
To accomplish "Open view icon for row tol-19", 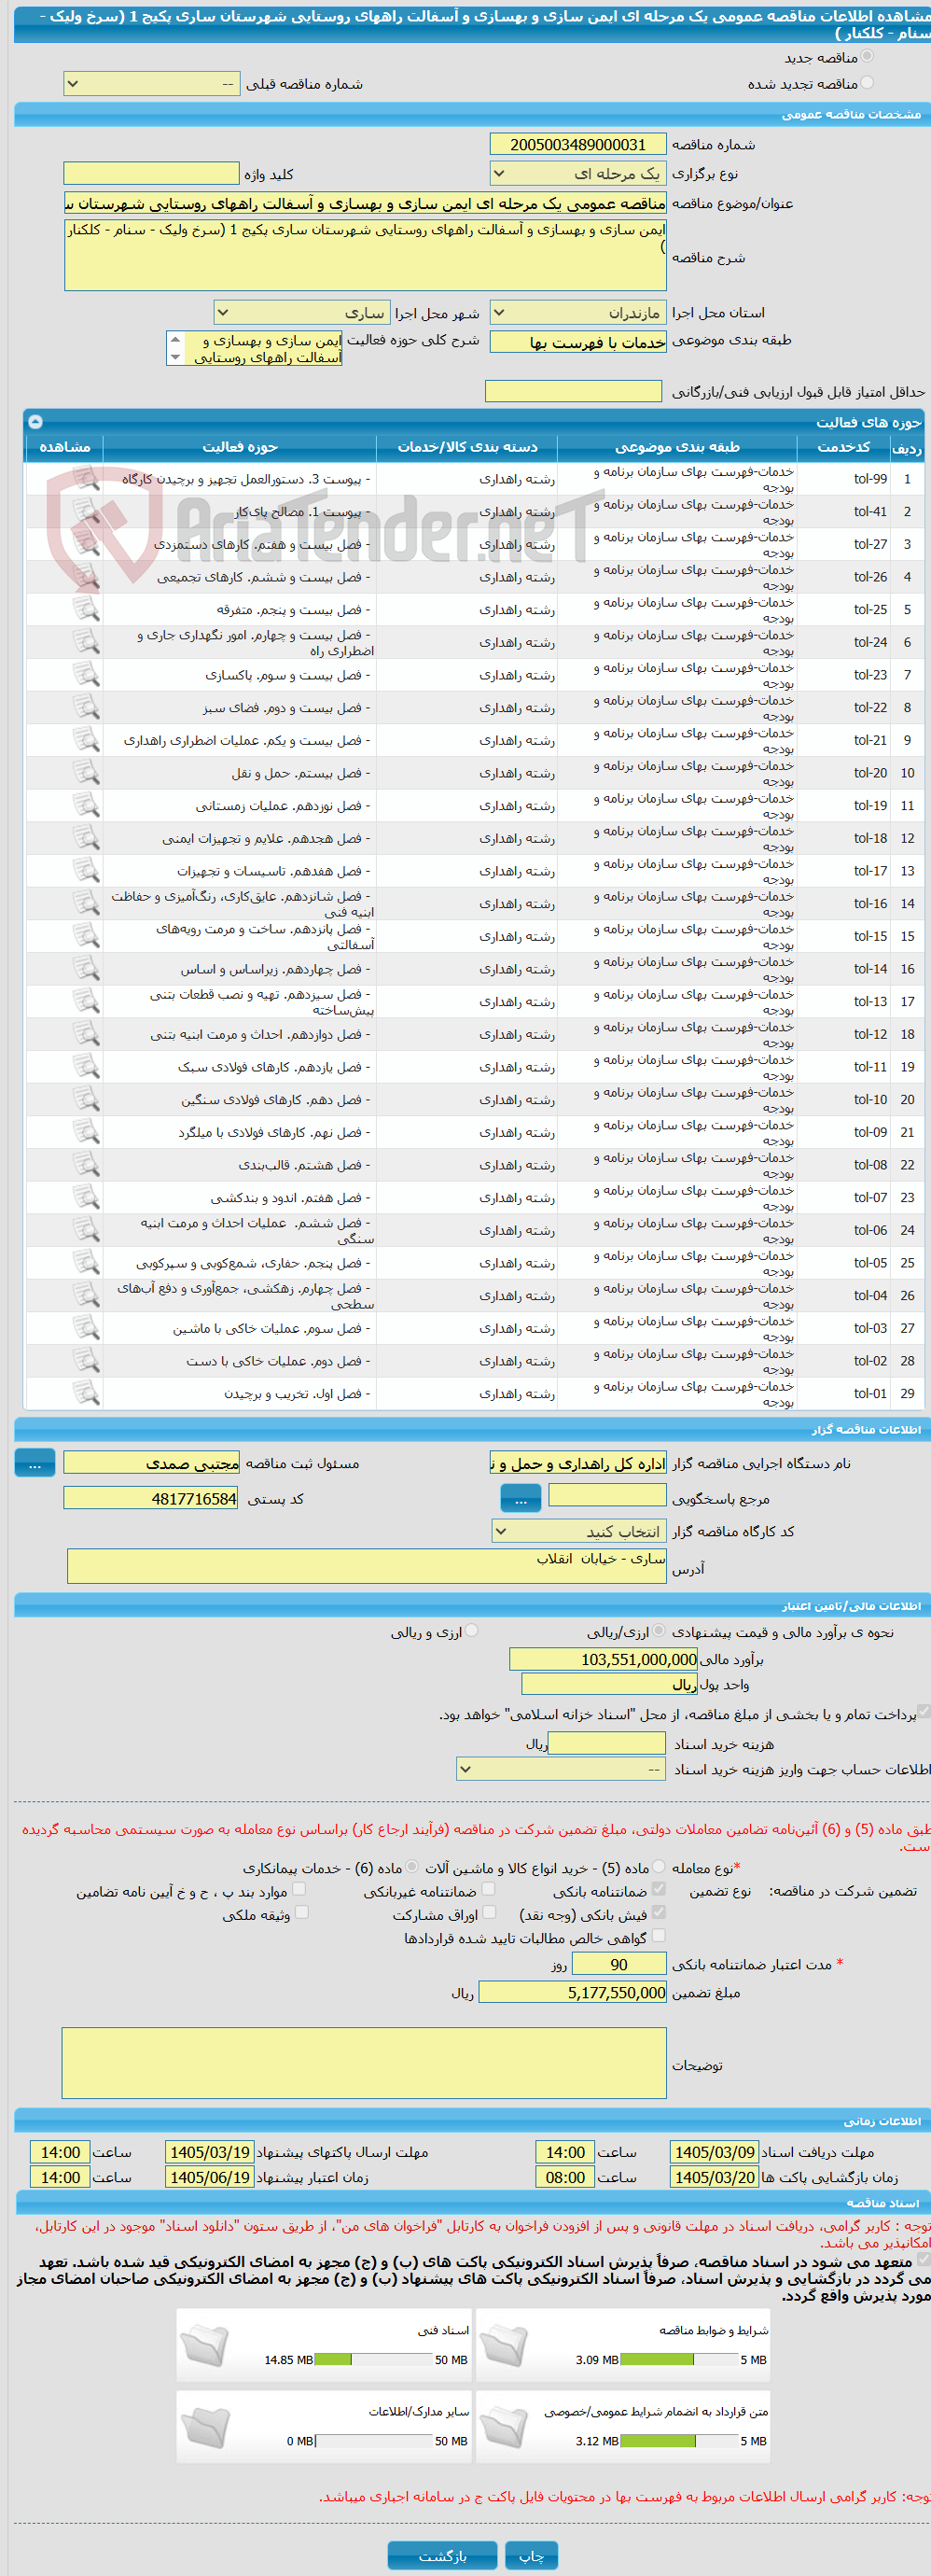I will click(x=86, y=806).
